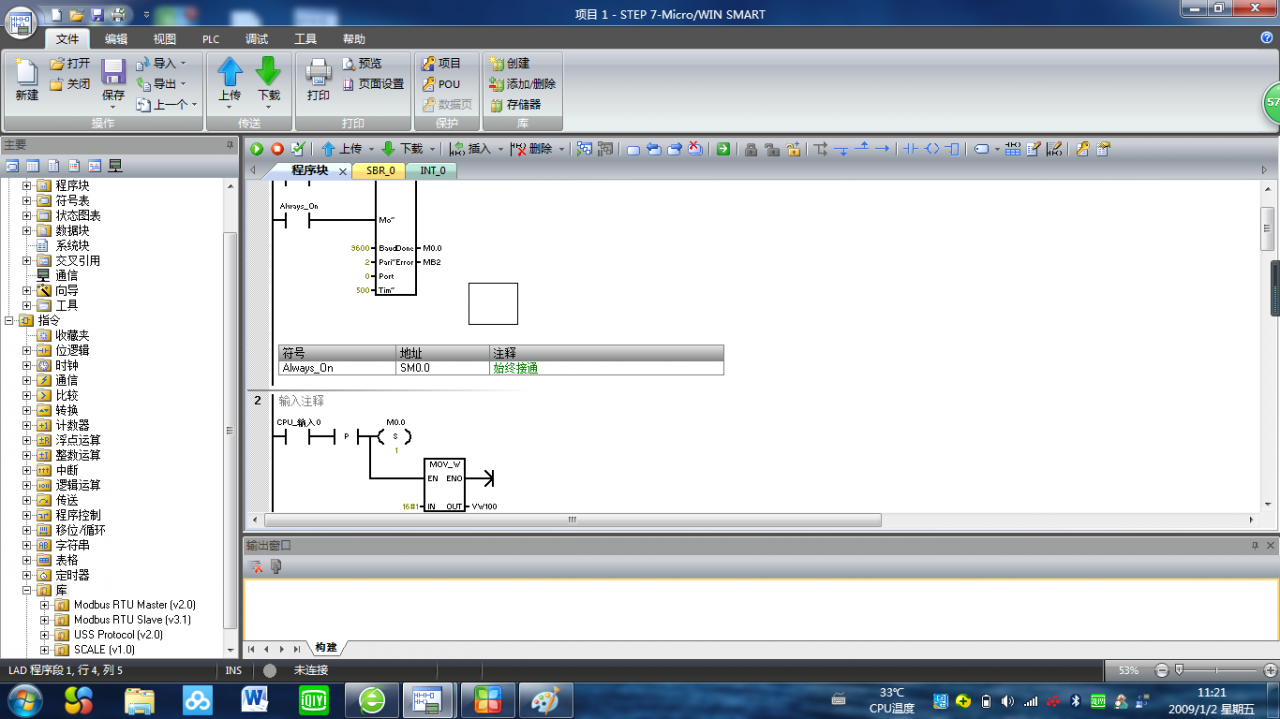The height and width of the screenshot is (719, 1280).
Task: Switch to the 编辑 ribbon tab
Action: pos(116,39)
